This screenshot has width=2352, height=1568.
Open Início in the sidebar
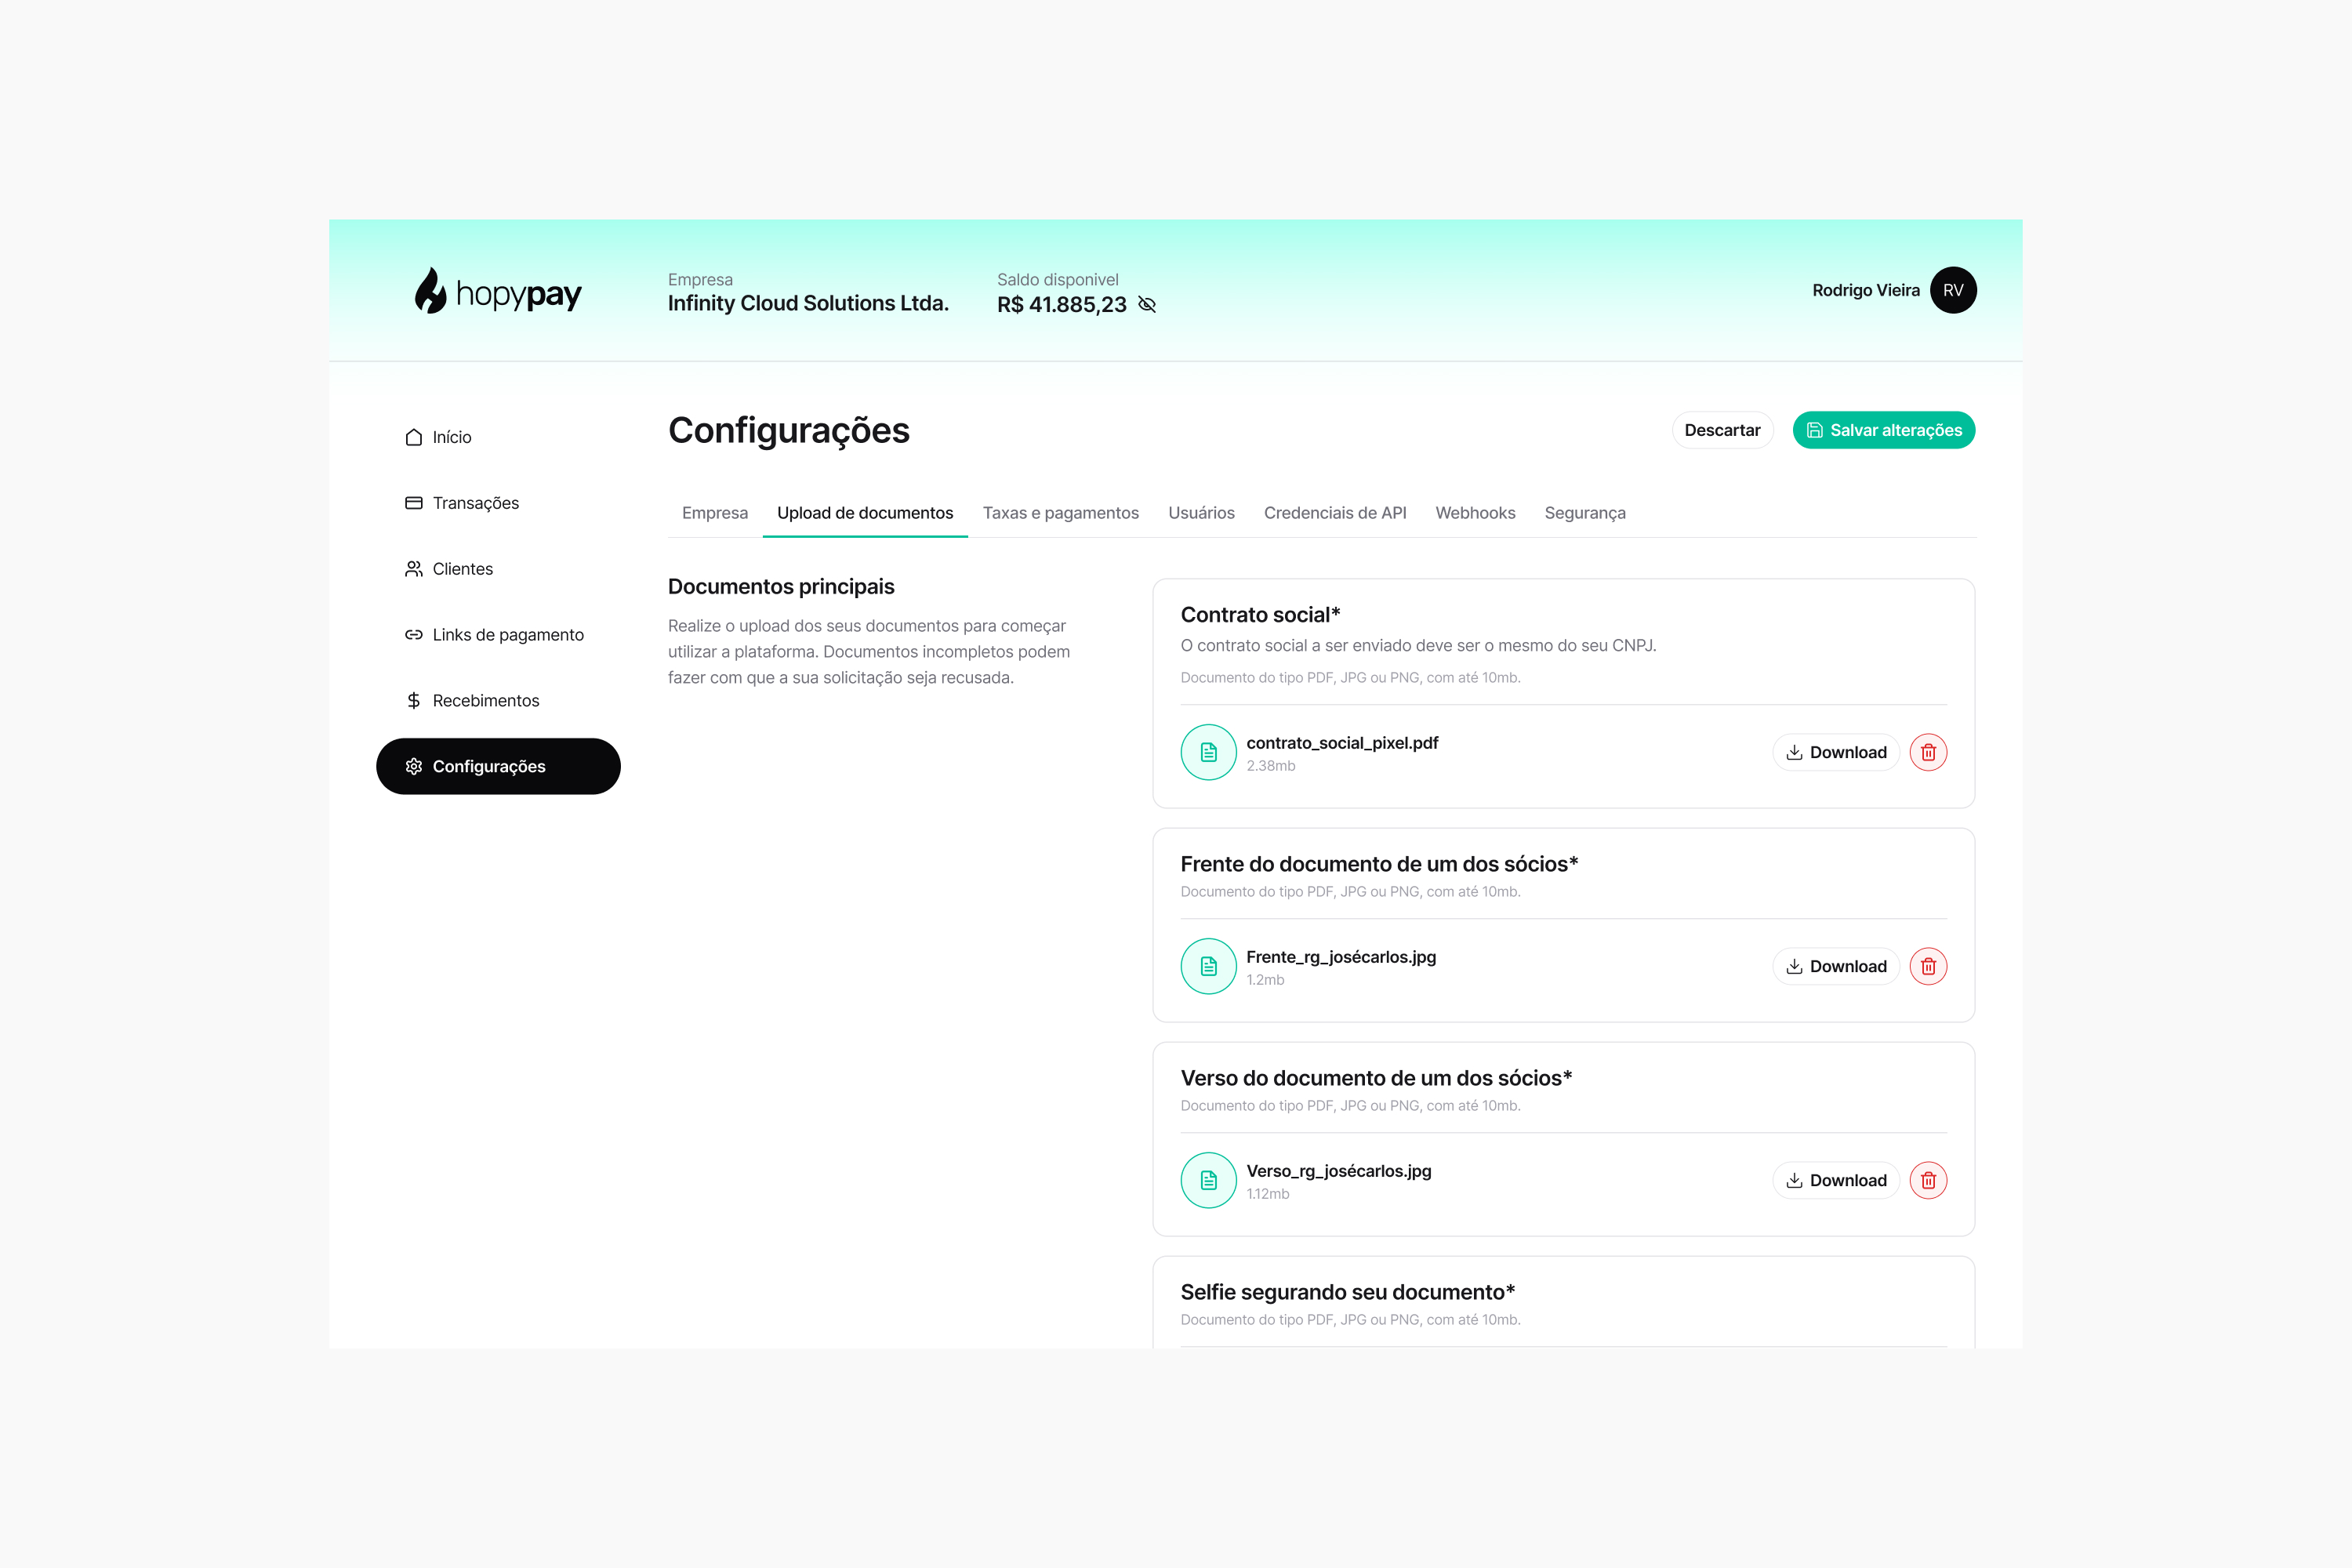pos(451,437)
